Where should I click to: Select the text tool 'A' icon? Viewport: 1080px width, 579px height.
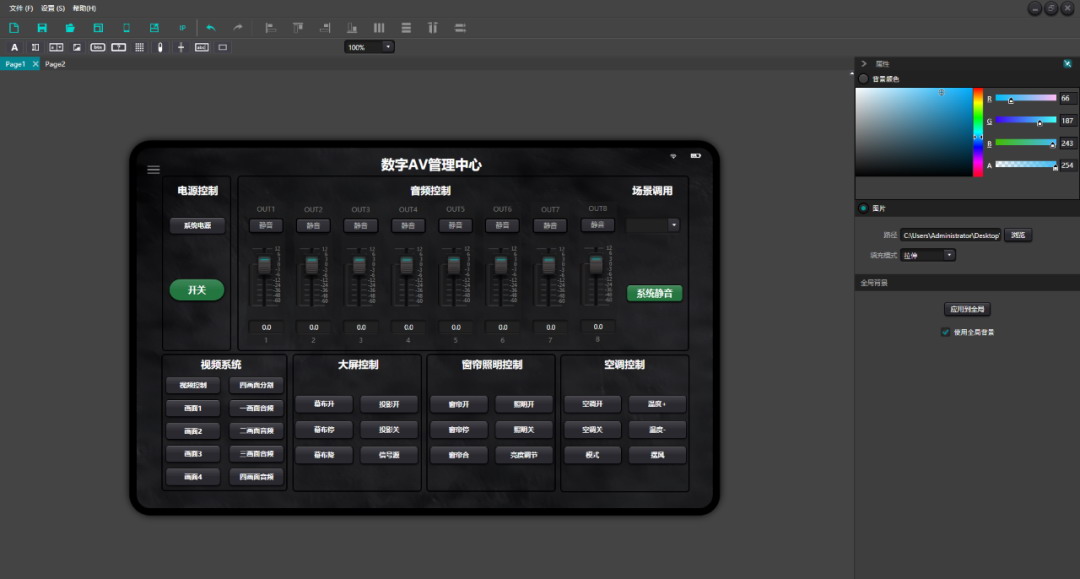point(14,47)
